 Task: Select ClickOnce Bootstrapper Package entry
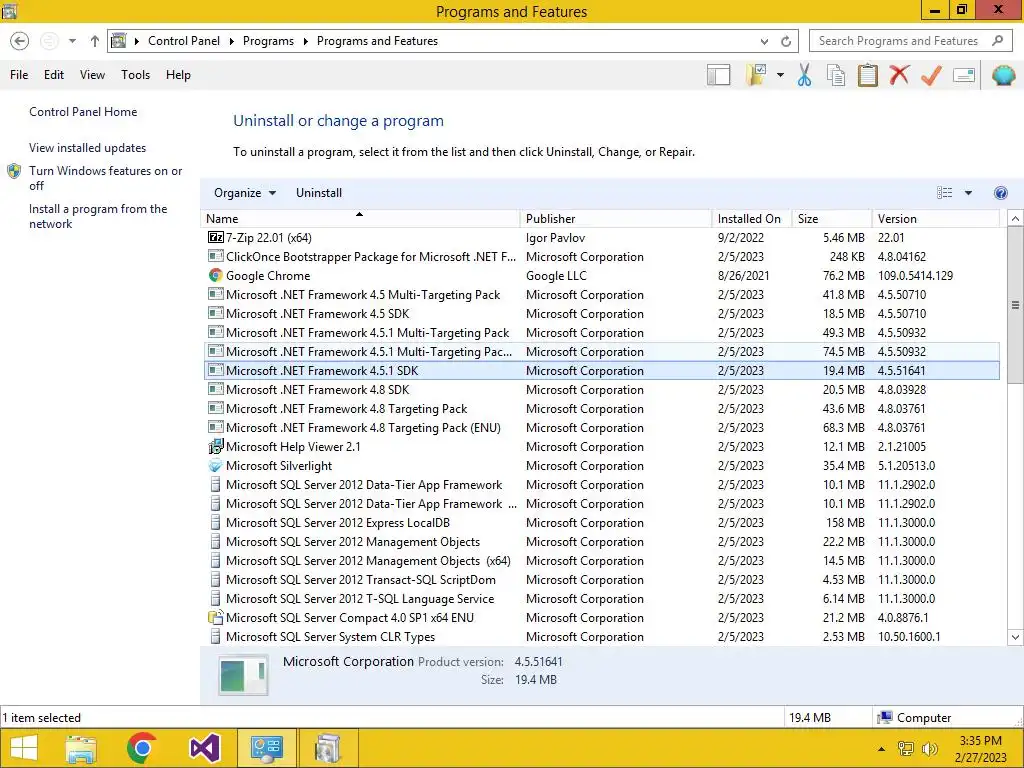(601, 257)
